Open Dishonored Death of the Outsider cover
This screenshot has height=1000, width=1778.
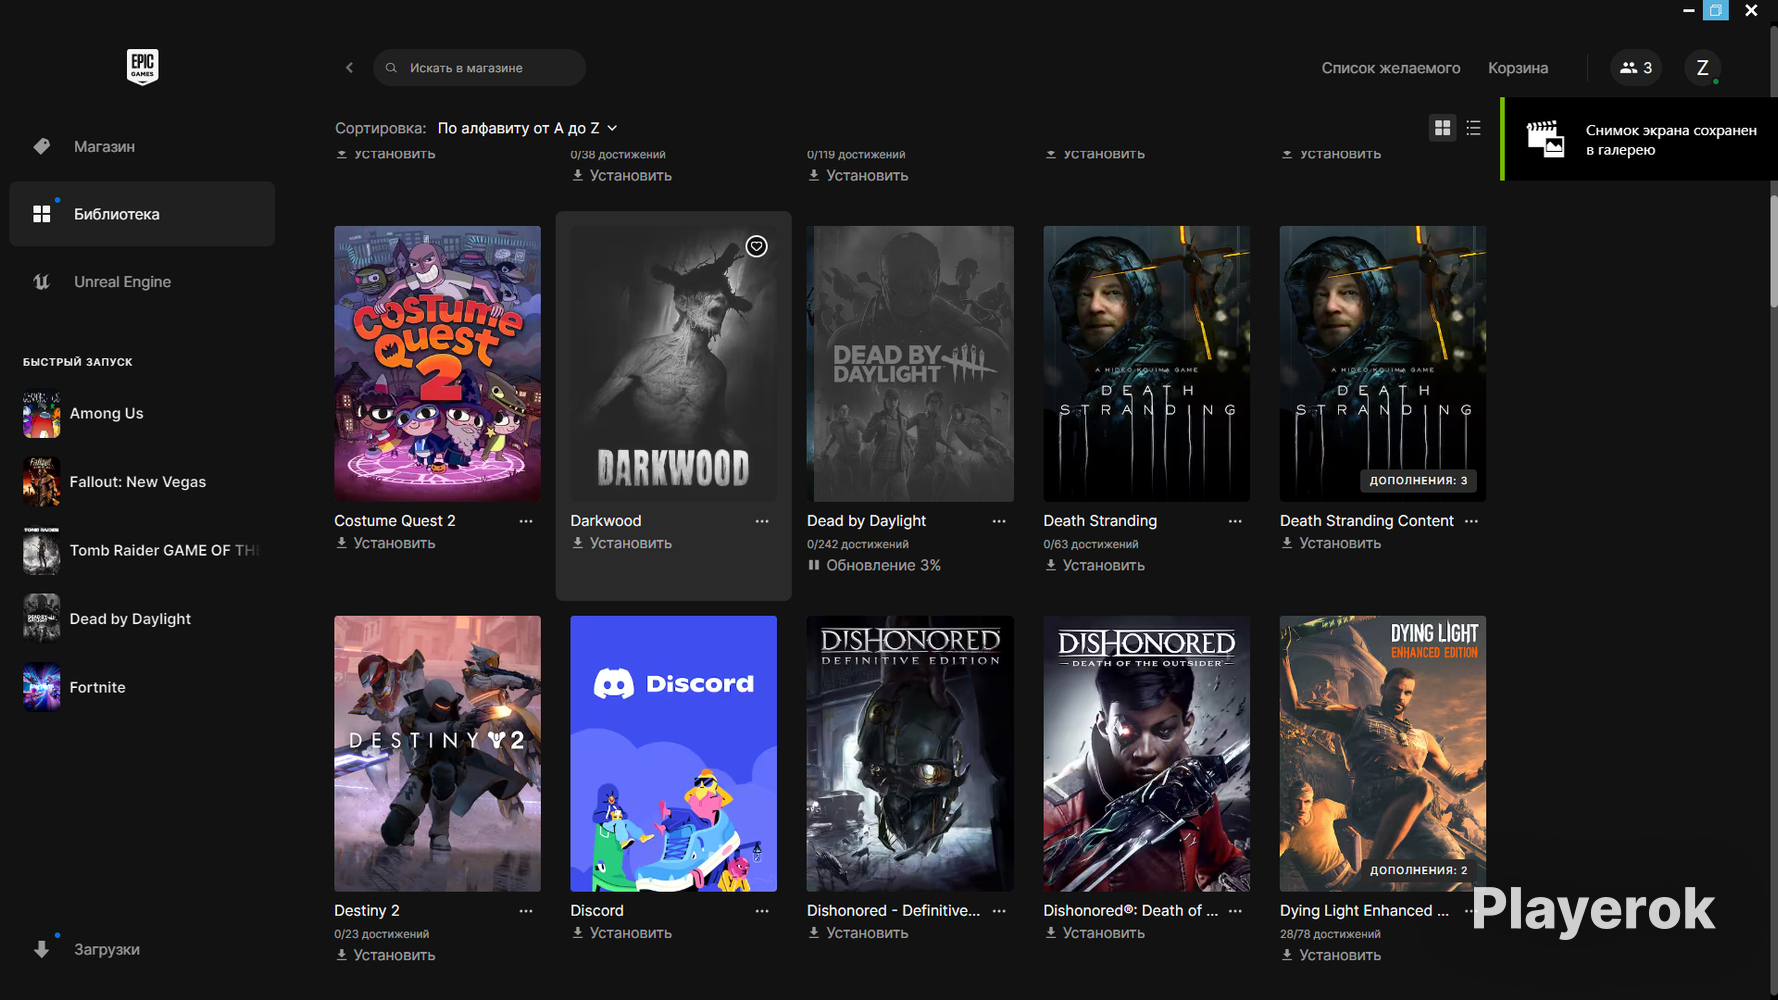coord(1146,753)
